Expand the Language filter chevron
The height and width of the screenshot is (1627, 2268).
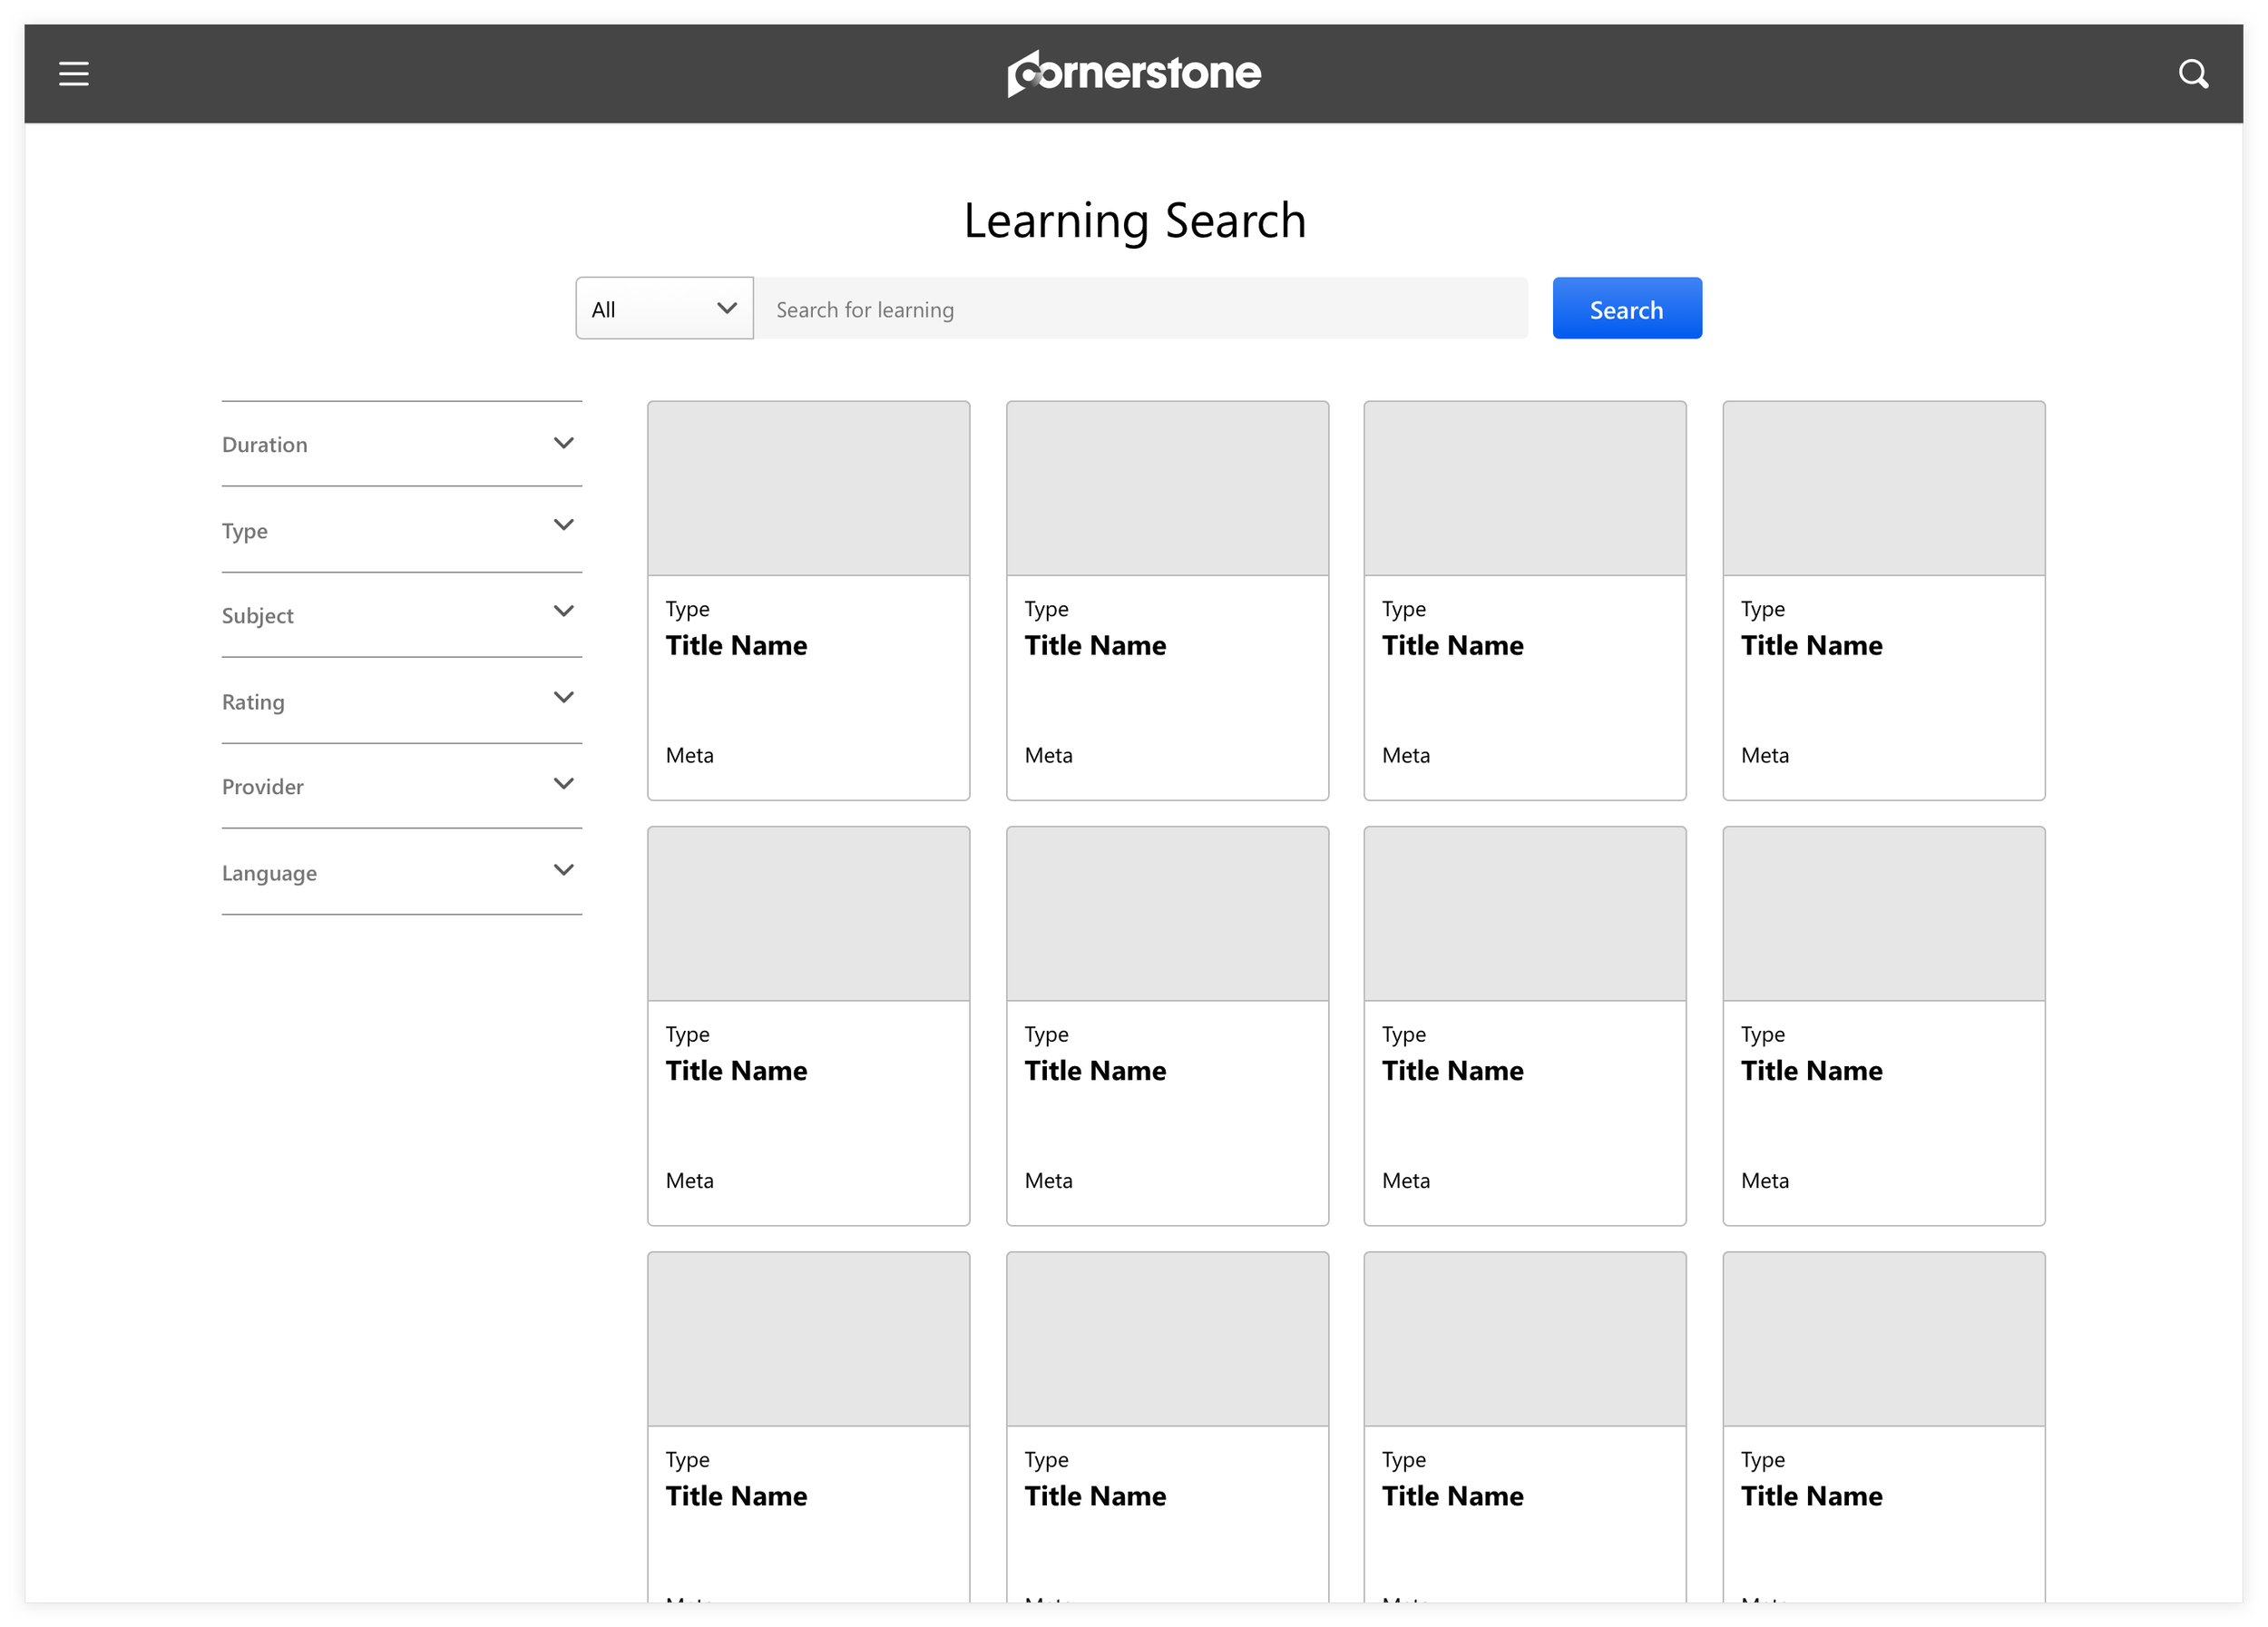[564, 870]
